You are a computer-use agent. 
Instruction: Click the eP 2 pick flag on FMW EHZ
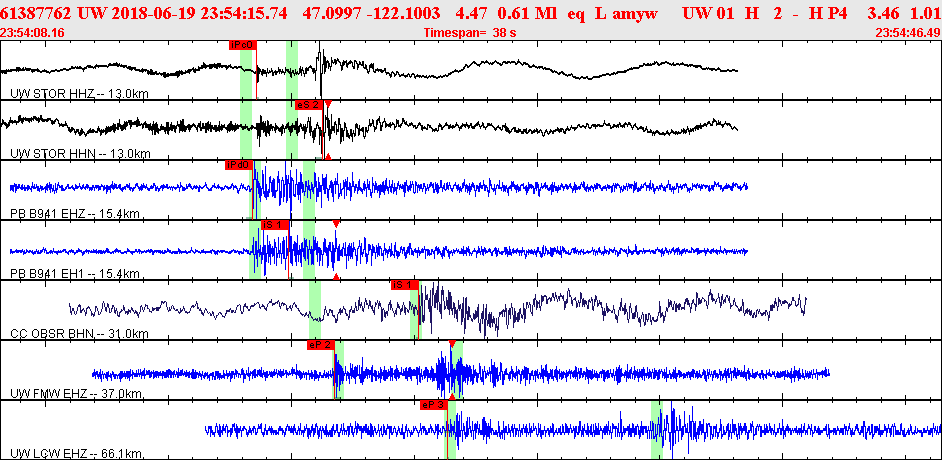tap(320, 345)
